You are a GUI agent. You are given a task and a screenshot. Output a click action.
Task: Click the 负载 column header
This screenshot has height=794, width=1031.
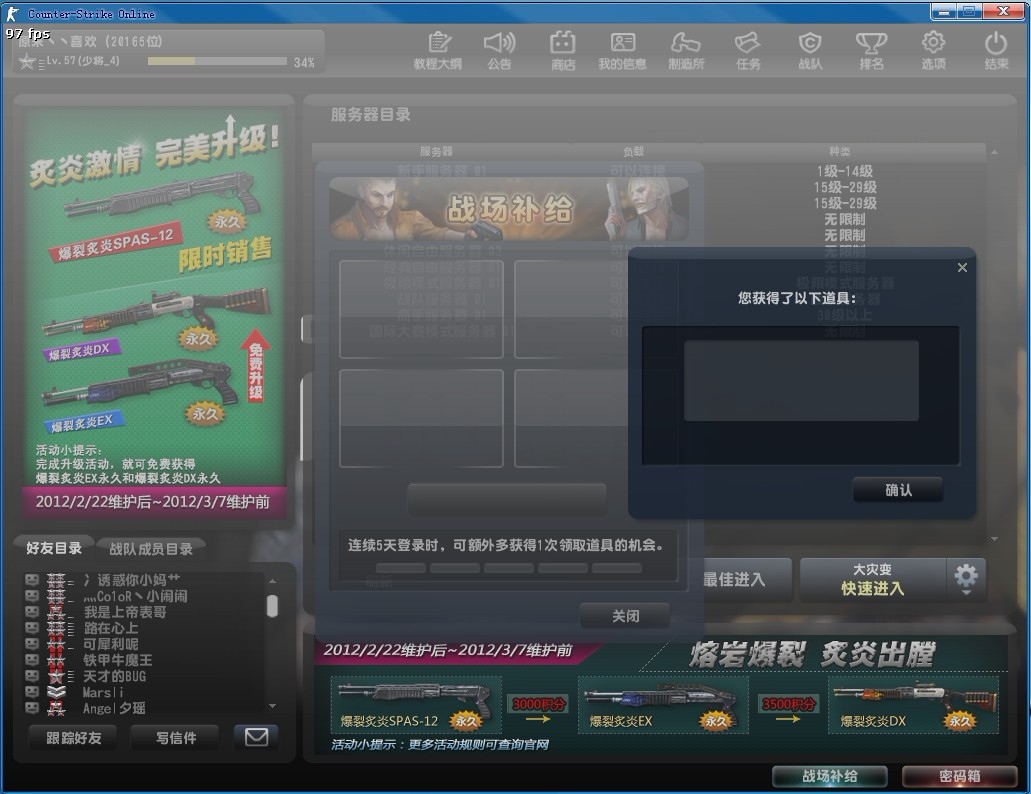634,151
